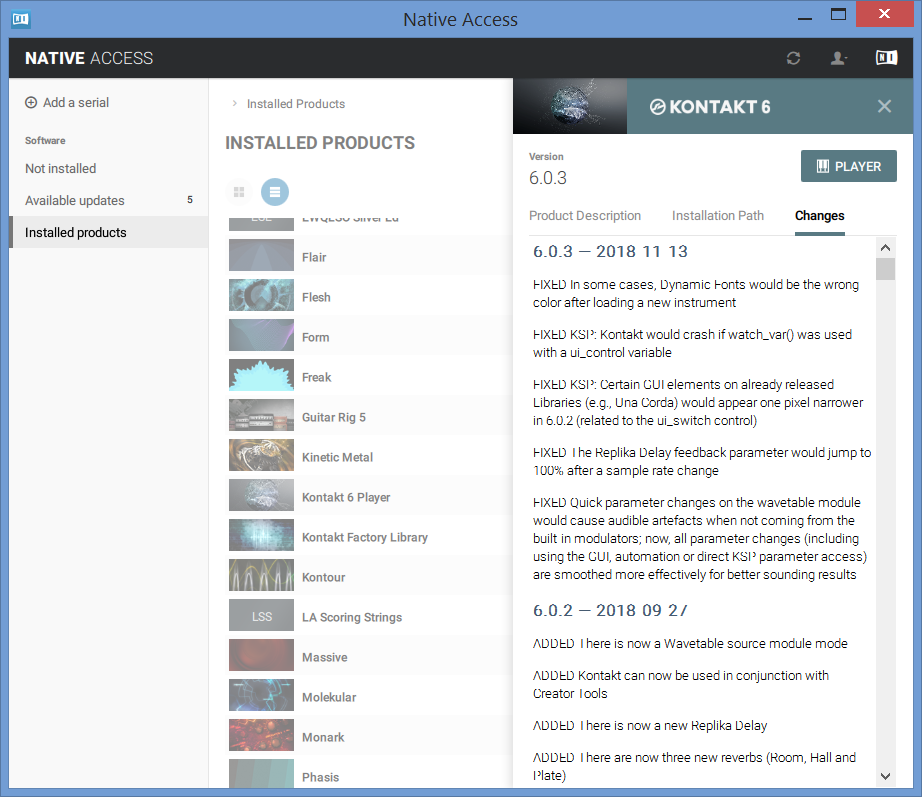Image resolution: width=922 pixels, height=797 pixels.
Task: Click the Phasis product thumbnail
Action: click(261, 773)
